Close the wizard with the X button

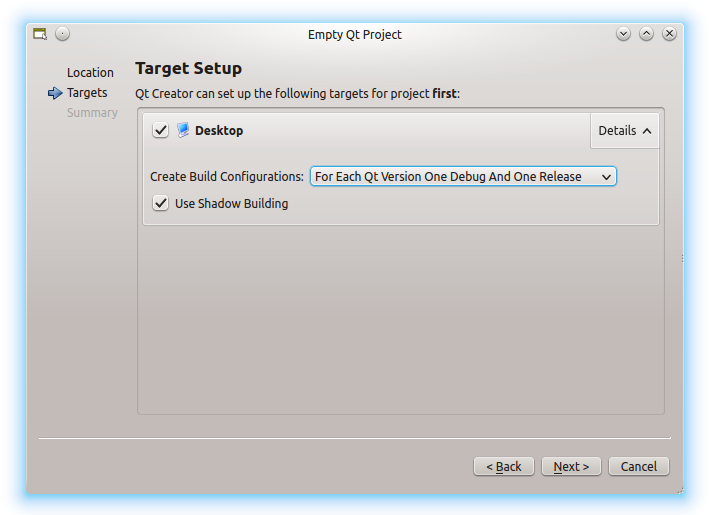669,34
